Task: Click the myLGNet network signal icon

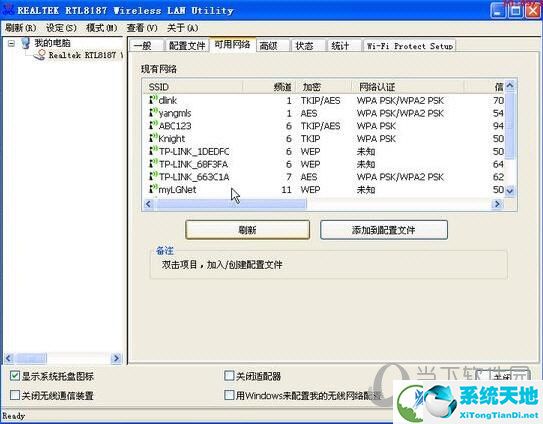Action: coord(153,189)
